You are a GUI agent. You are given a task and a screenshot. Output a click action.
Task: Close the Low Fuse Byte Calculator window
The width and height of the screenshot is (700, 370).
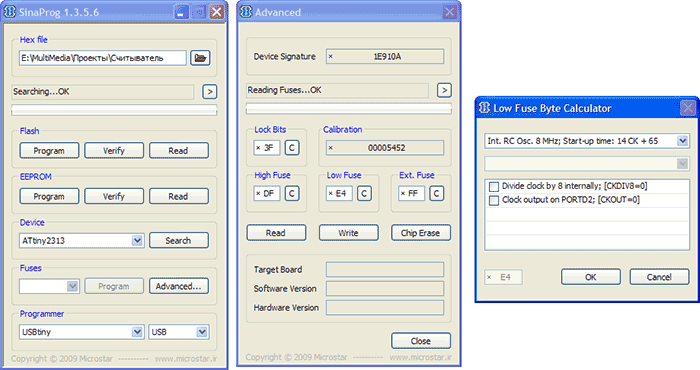pyautogui.click(x=688, y=108)
